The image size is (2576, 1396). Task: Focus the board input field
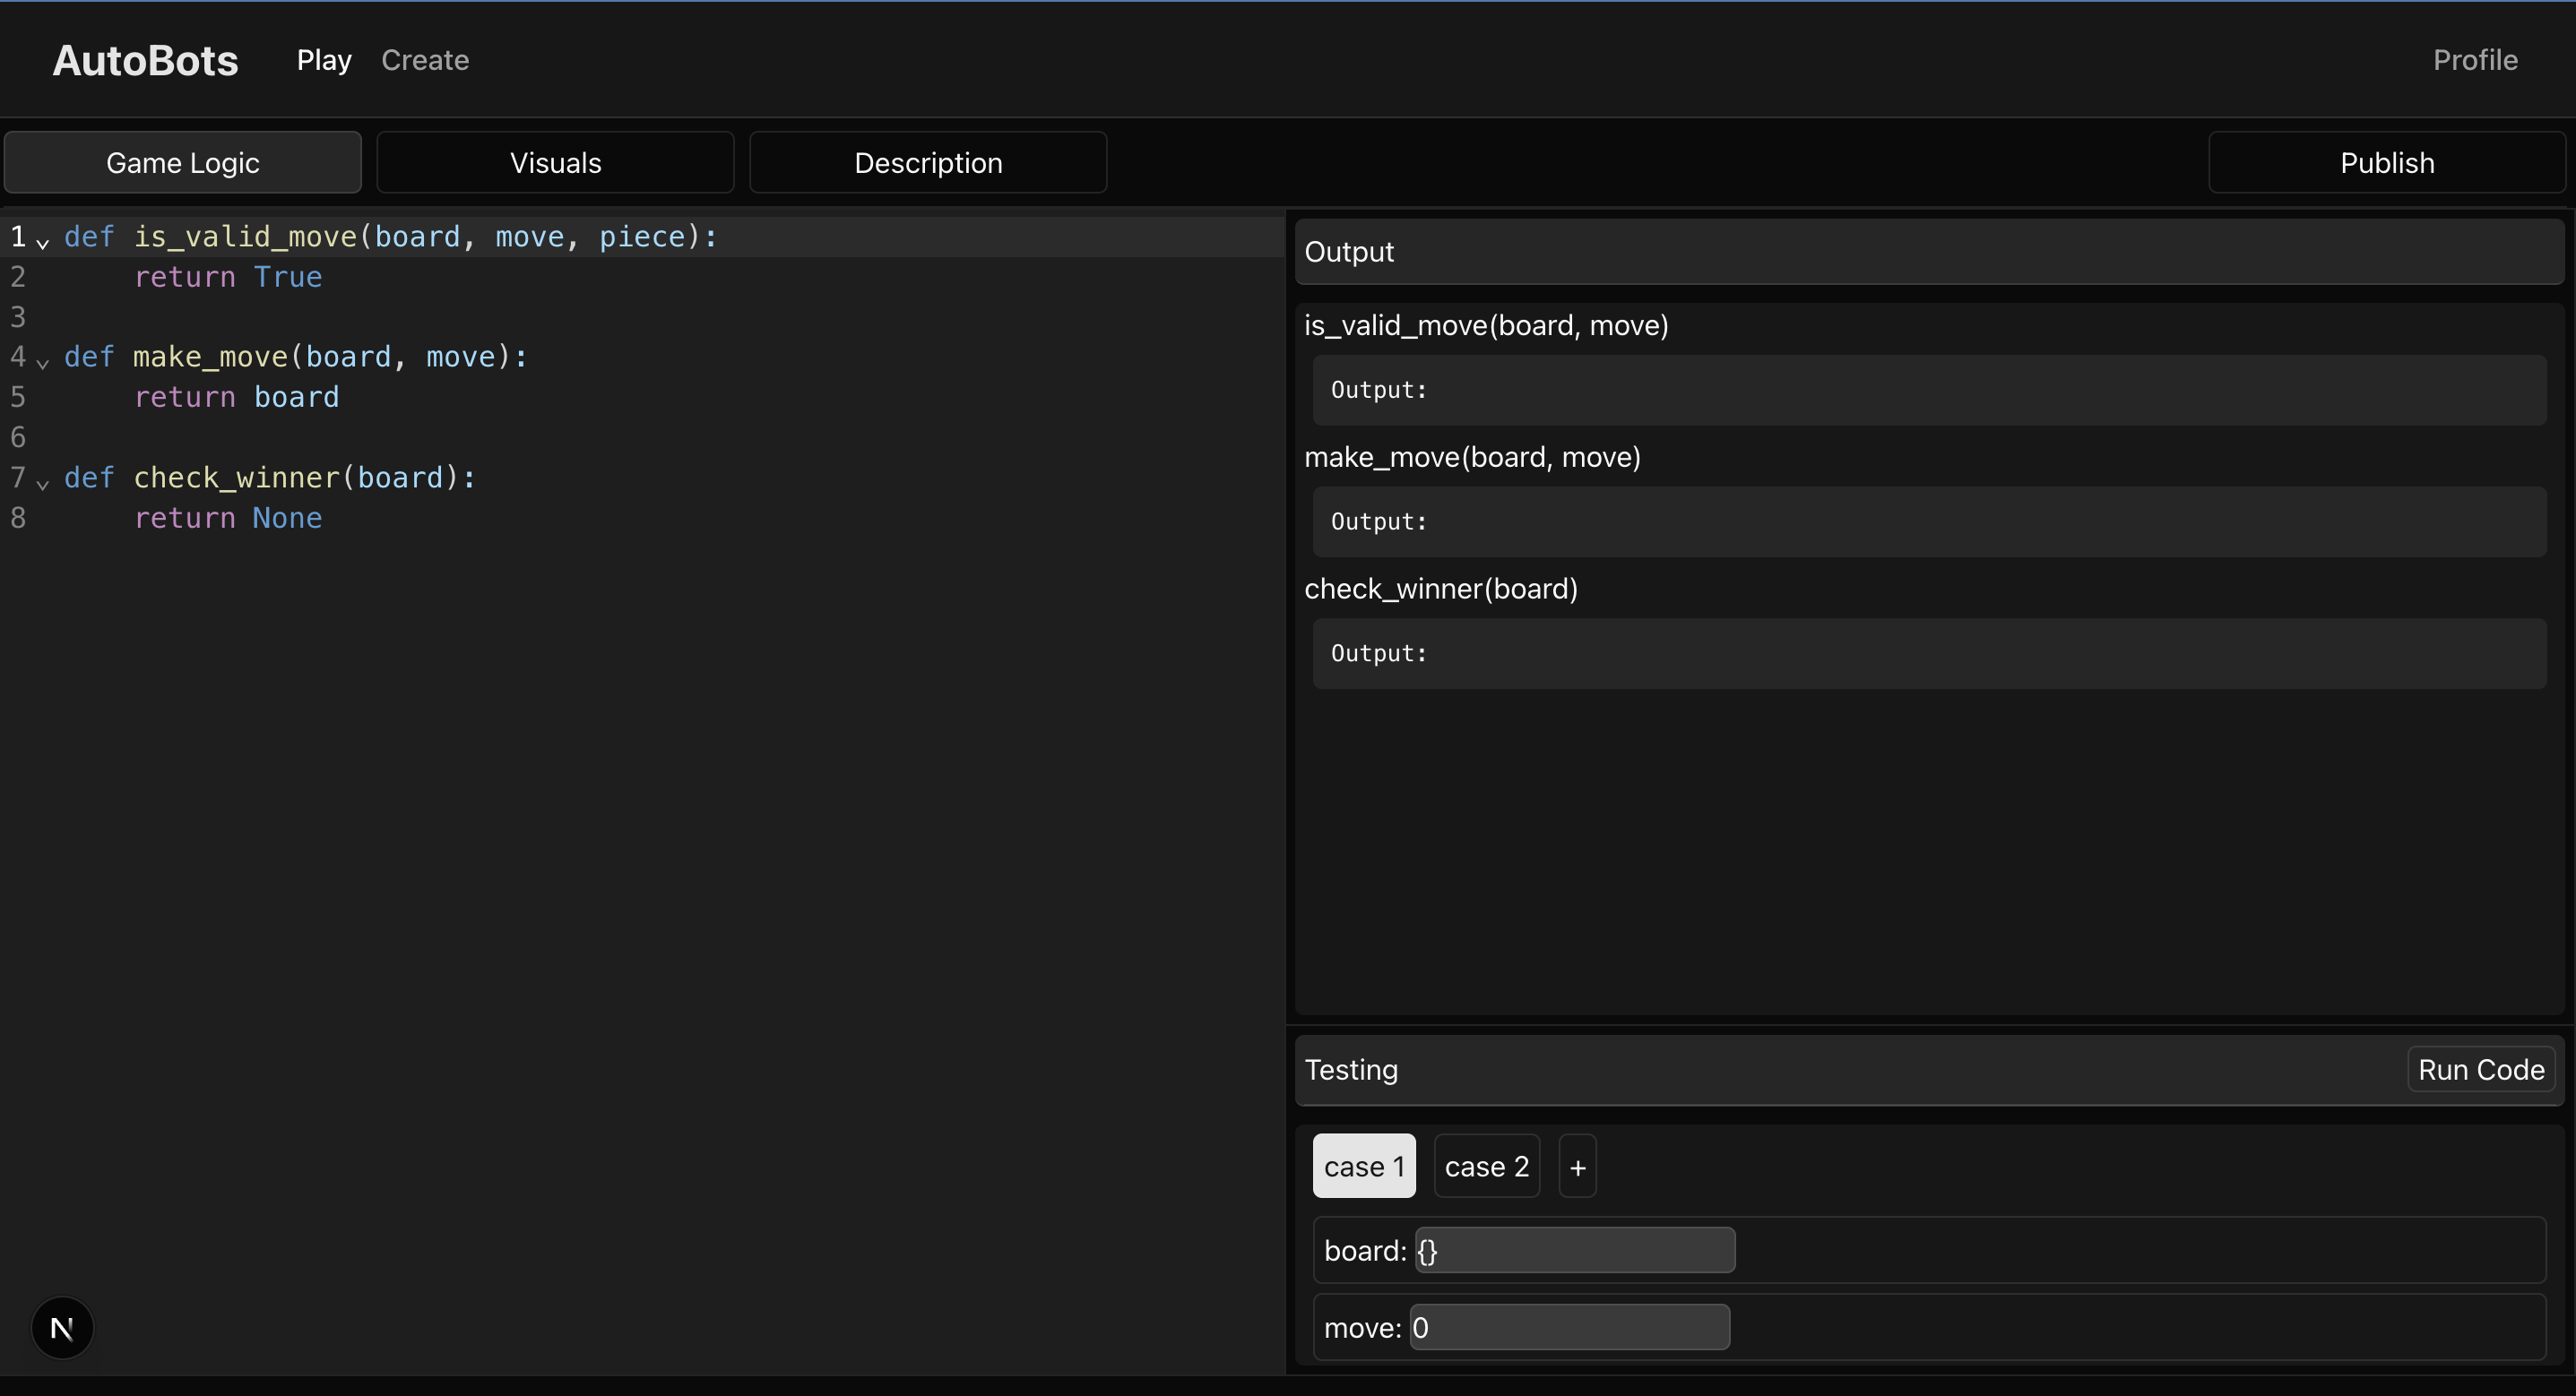[x=1575, y=1251]
